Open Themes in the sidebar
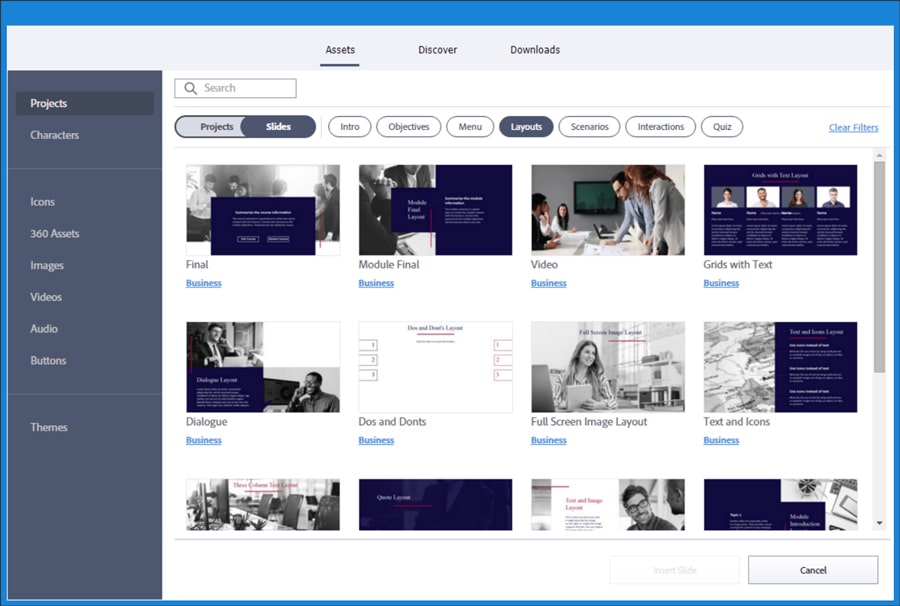 (x=49, y=427)
